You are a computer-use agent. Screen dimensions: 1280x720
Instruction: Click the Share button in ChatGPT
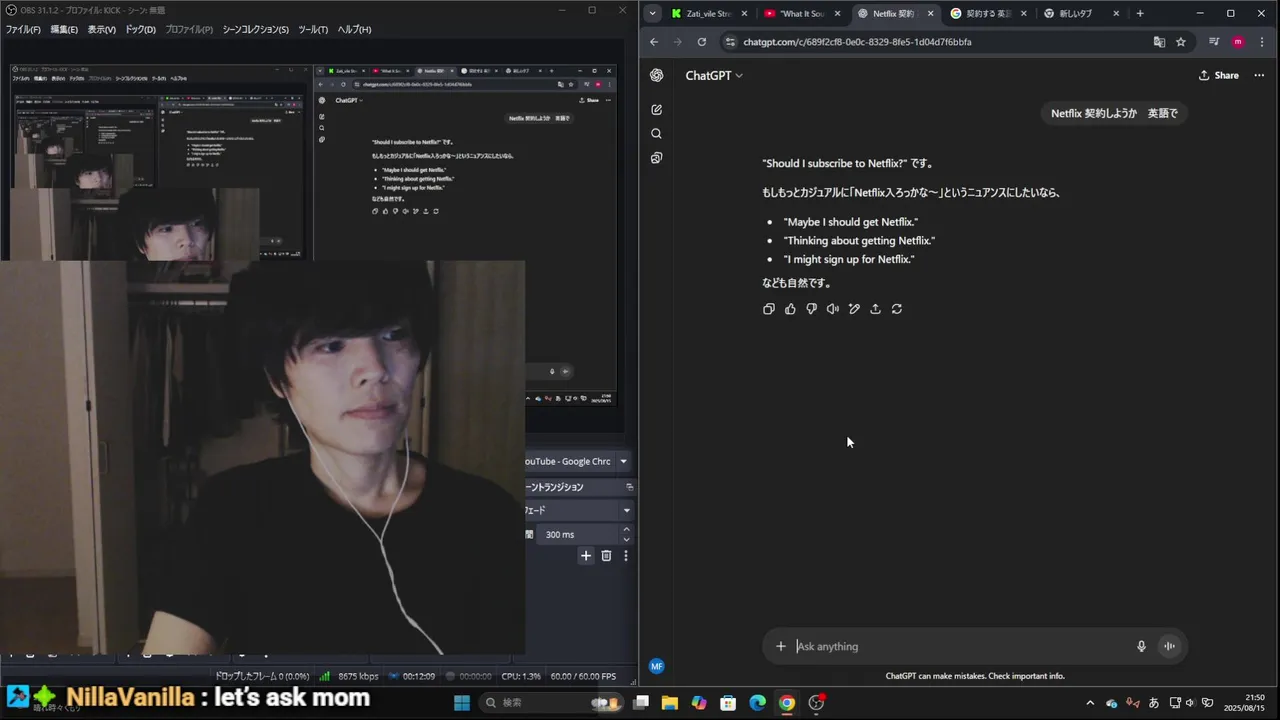(x=1219, y=75)
